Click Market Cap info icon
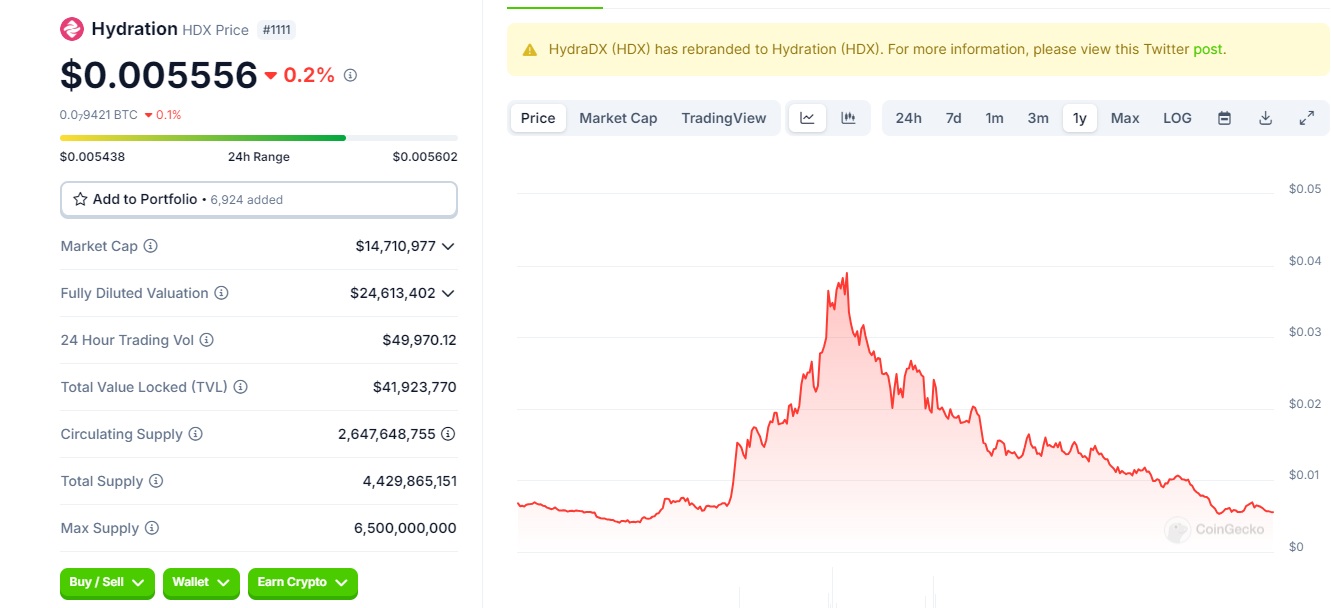This screenshot has height=608, width=1331. pos(151,246)
